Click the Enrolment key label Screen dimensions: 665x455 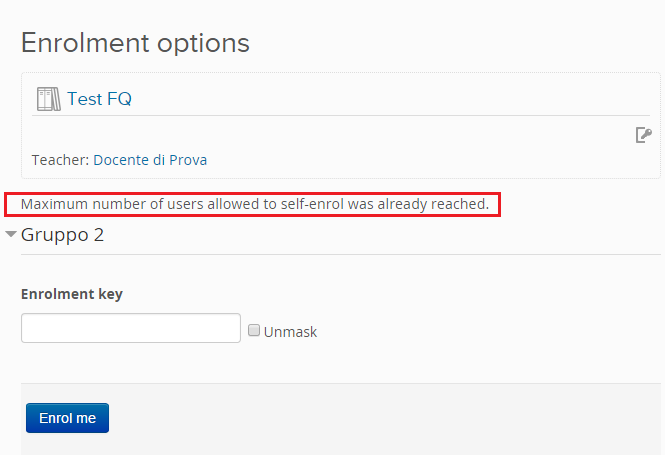click(x=72, y=294)
